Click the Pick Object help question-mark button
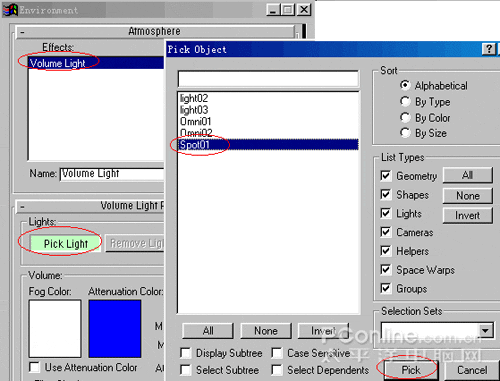Screen dimensions: 500x381 (489, 49)
